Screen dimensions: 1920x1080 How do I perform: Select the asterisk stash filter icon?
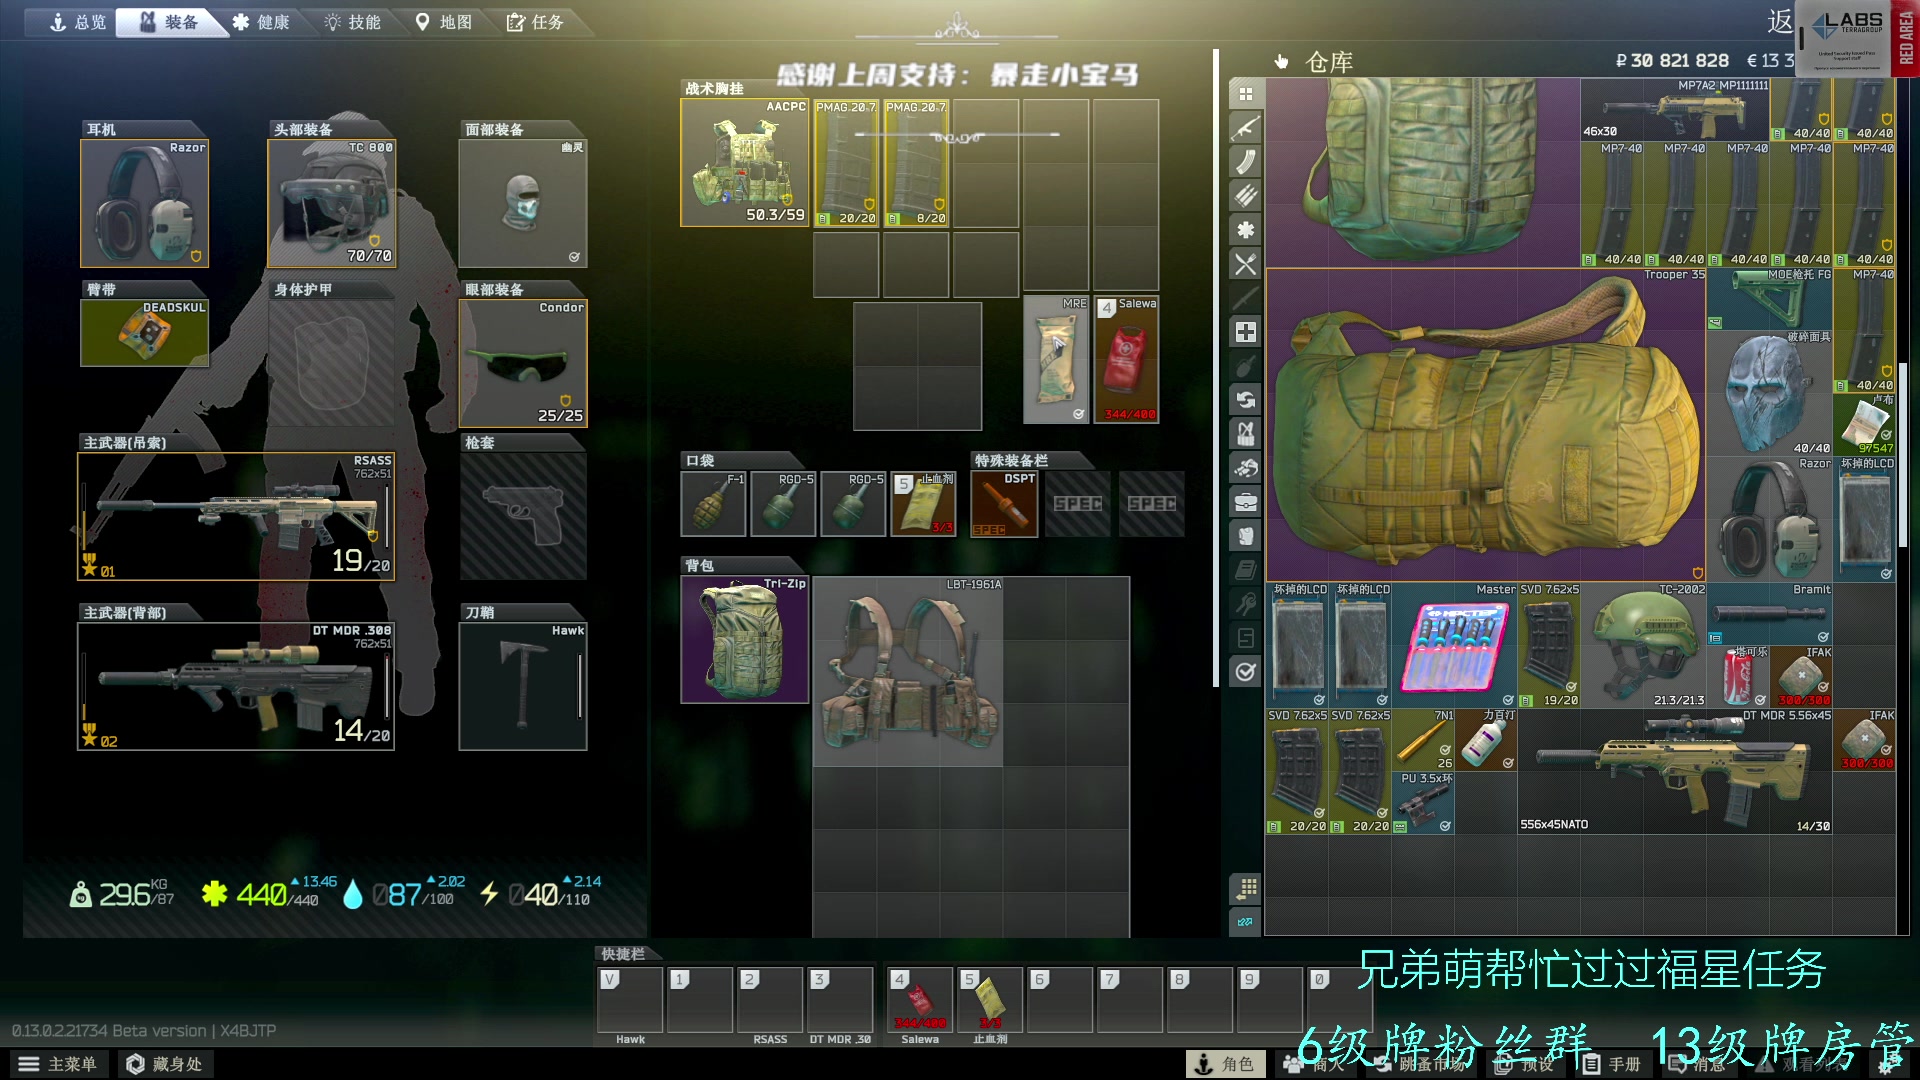(x=1245, y=230)
